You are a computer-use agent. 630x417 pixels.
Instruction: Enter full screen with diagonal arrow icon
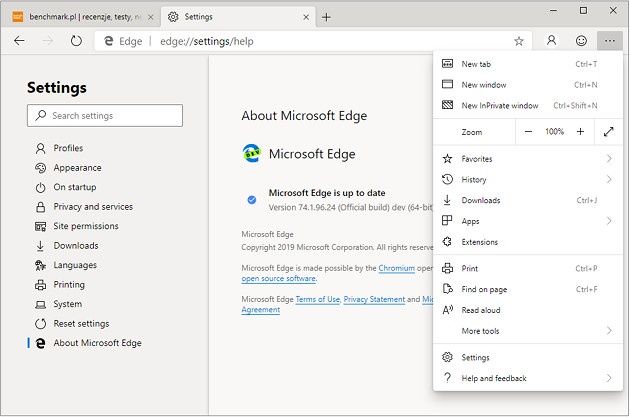(x=608, y=132)
